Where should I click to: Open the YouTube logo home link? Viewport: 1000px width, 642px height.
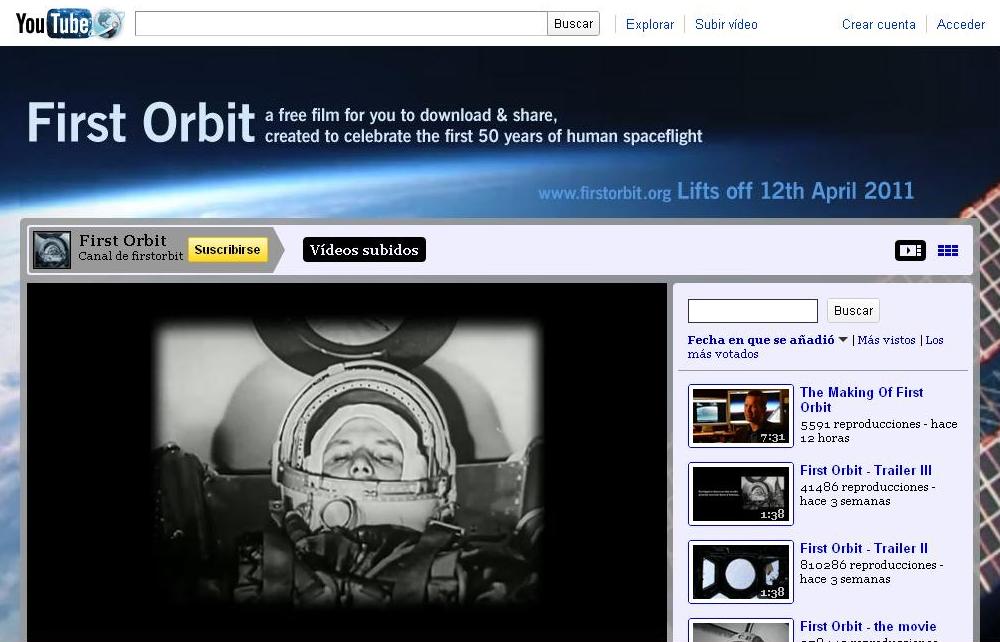pyautogui.click(x=69, y=24)
